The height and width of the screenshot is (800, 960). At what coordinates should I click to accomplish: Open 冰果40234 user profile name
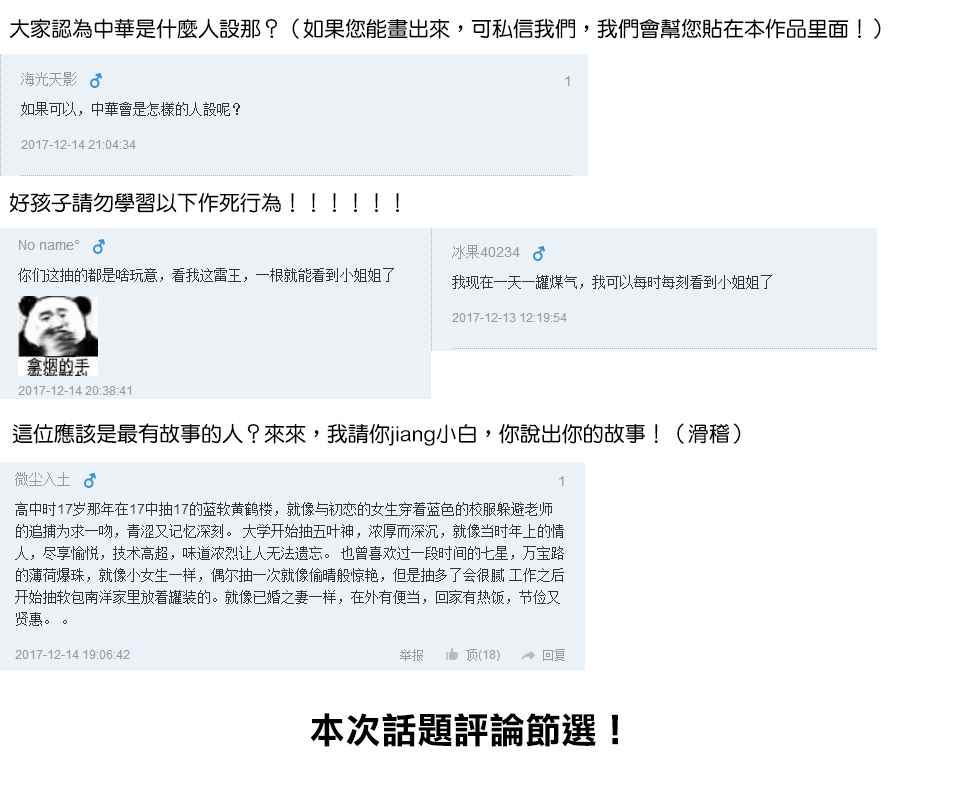pos(486,252)
